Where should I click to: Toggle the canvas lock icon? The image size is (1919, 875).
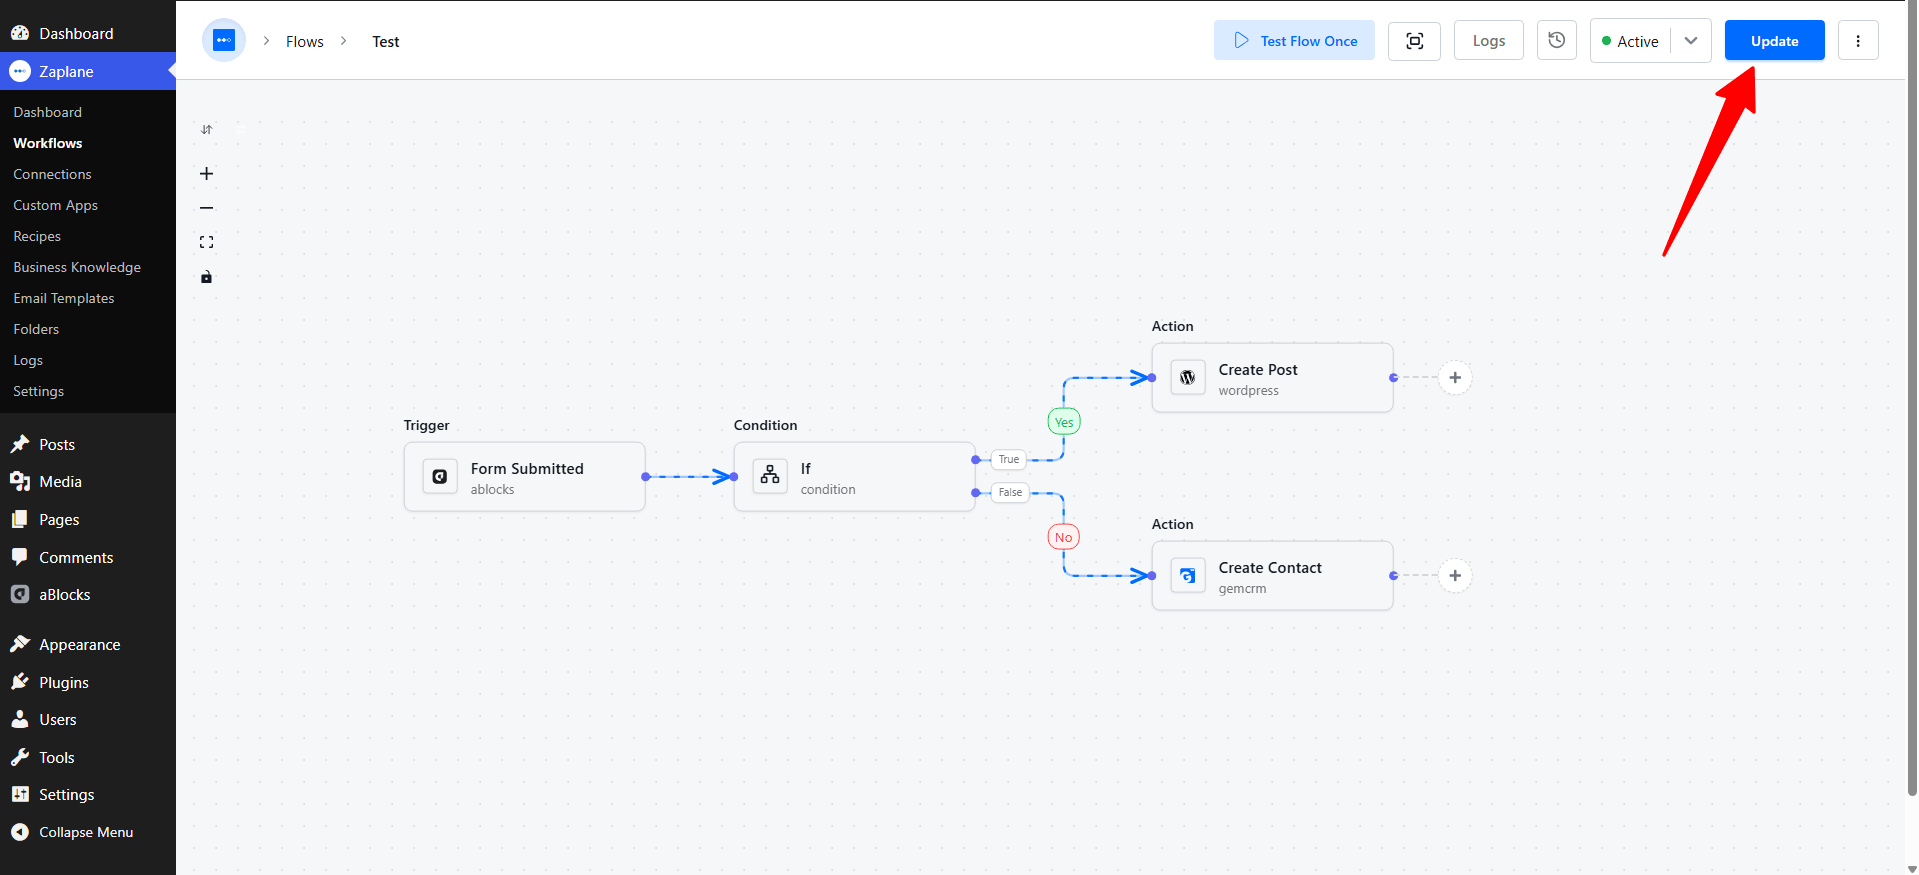207,277
